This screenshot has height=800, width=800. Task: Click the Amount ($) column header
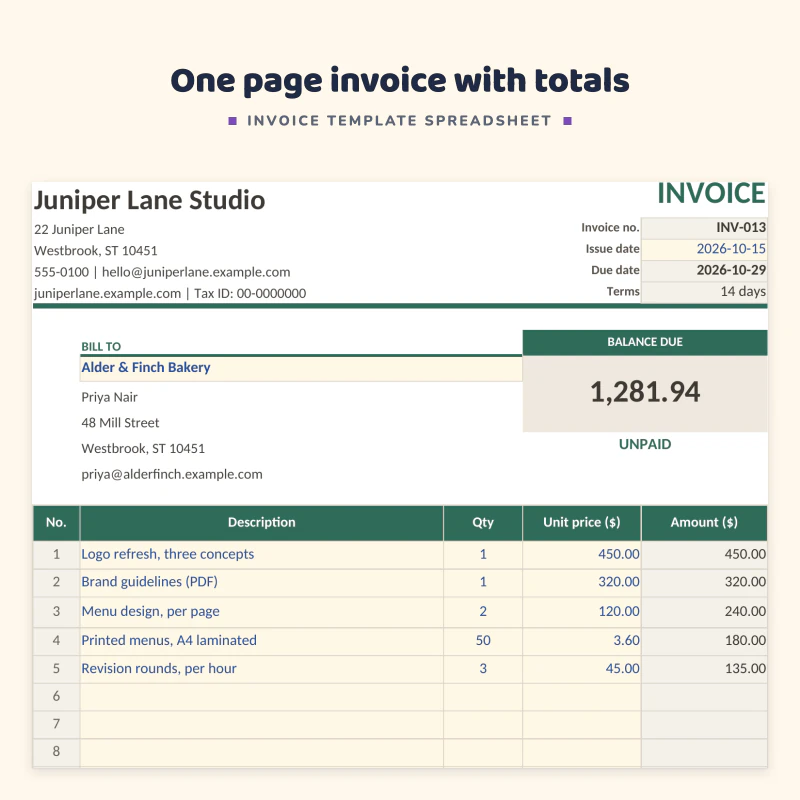[x=704, y=523]
